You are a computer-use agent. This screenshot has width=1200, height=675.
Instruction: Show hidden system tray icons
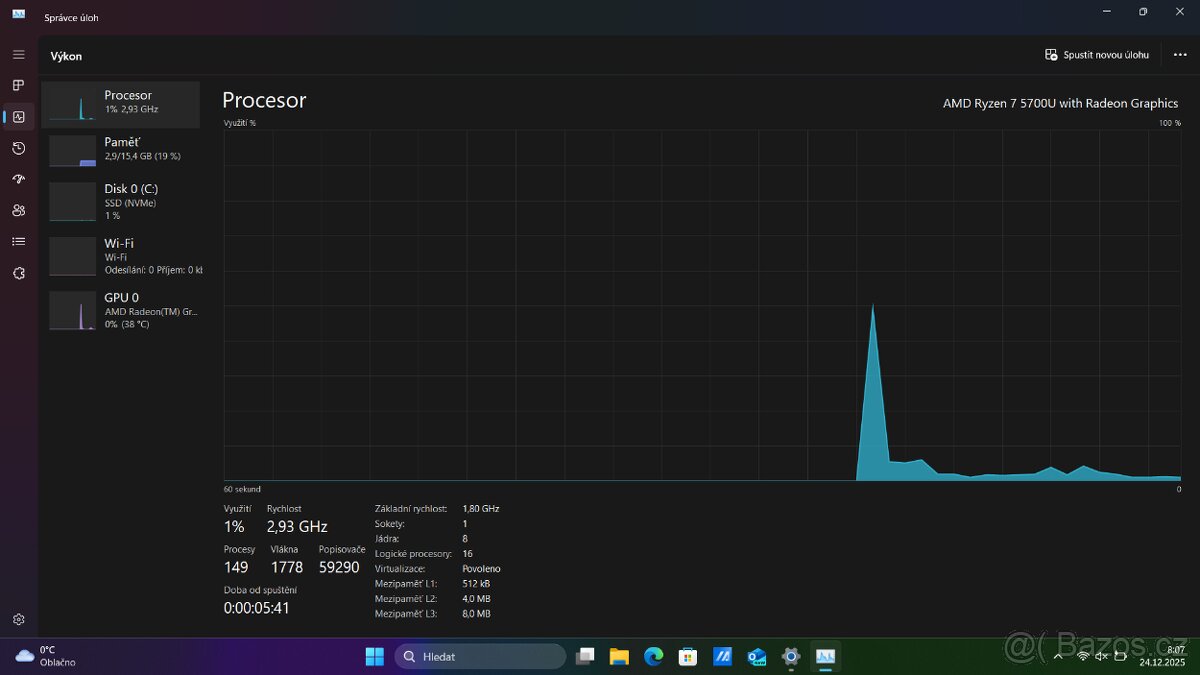click(x=1057, y=656)
